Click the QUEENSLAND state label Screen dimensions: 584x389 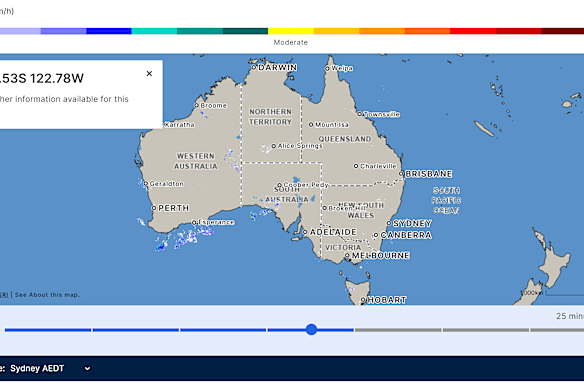pos(345,139)
